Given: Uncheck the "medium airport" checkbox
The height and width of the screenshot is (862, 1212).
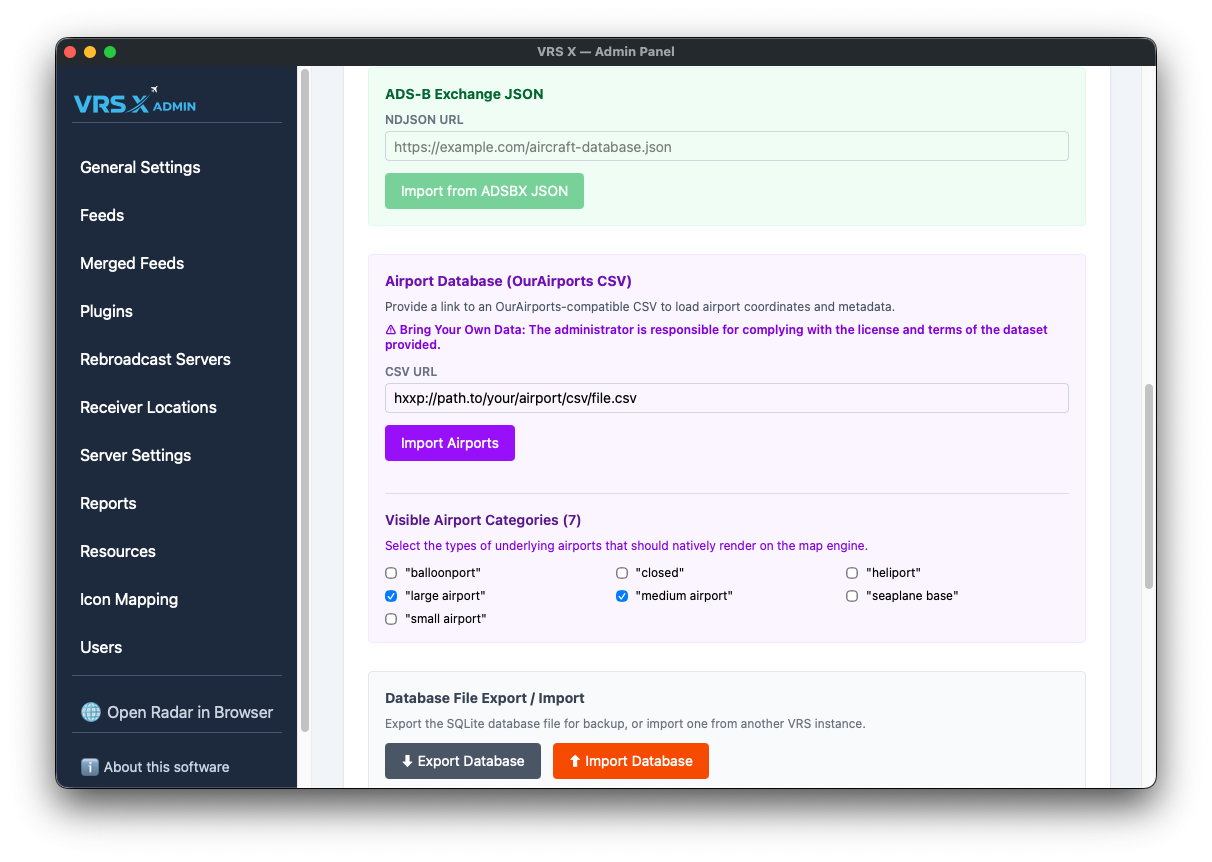Looking at the screenshot, I should [622, 596].
